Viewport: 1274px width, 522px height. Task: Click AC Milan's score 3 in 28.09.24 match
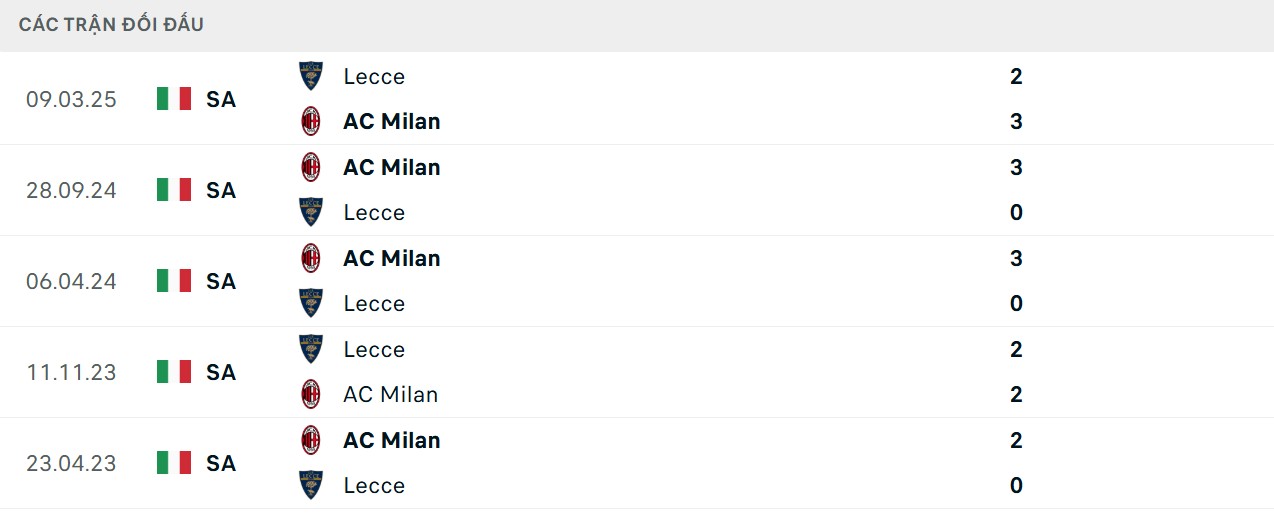(x=1016, y=167)
